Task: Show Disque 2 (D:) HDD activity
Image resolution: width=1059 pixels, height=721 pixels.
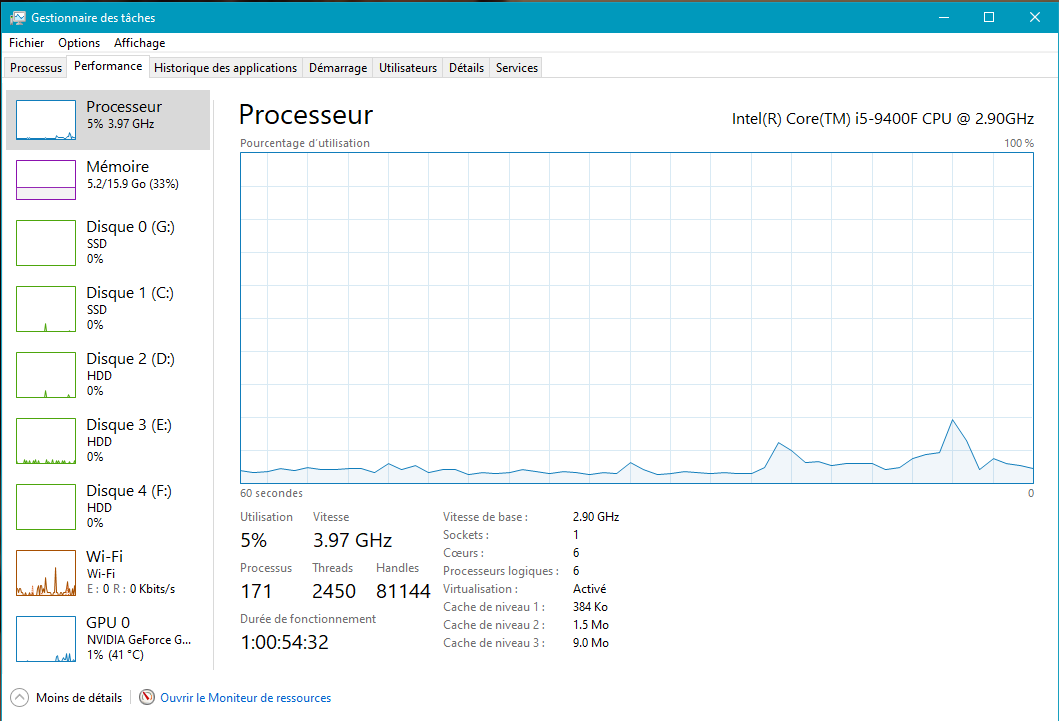Action: (x=46, y=375)
